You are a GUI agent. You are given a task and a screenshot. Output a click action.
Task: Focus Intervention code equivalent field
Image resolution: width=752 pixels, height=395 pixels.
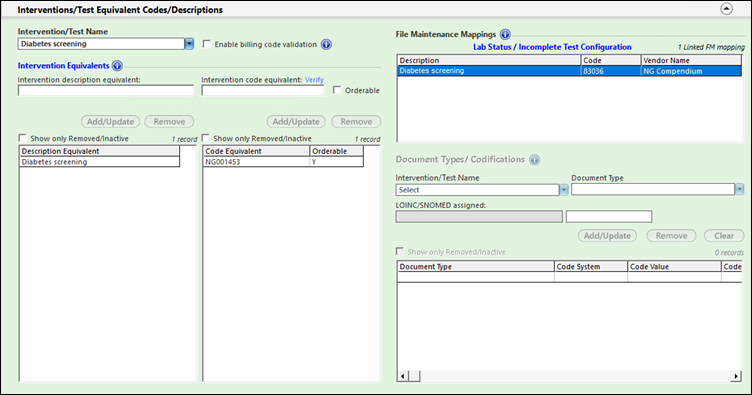(x=263, y=91)
